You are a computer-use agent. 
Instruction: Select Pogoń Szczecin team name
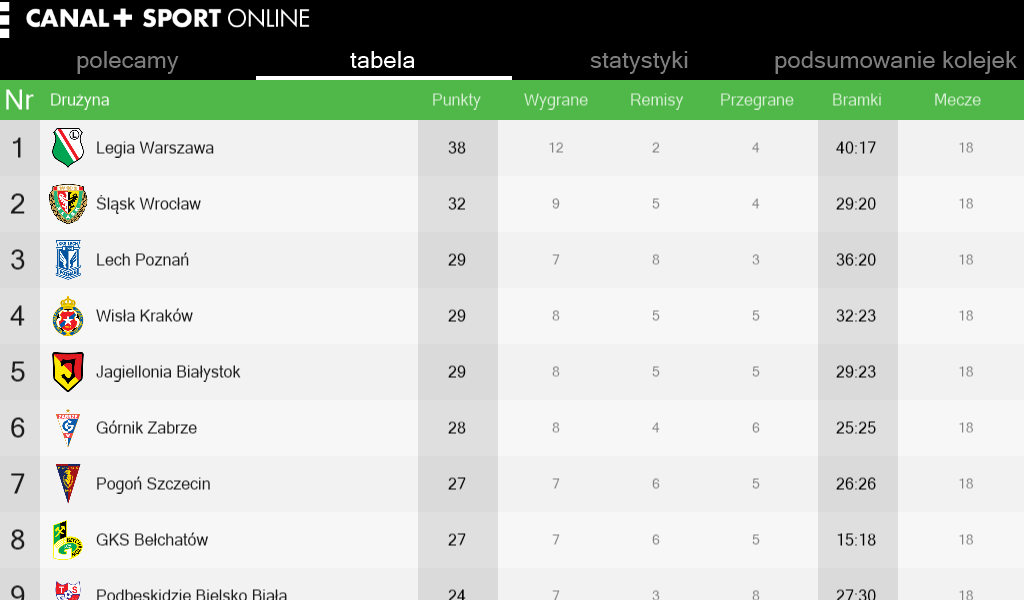point(153,484)
